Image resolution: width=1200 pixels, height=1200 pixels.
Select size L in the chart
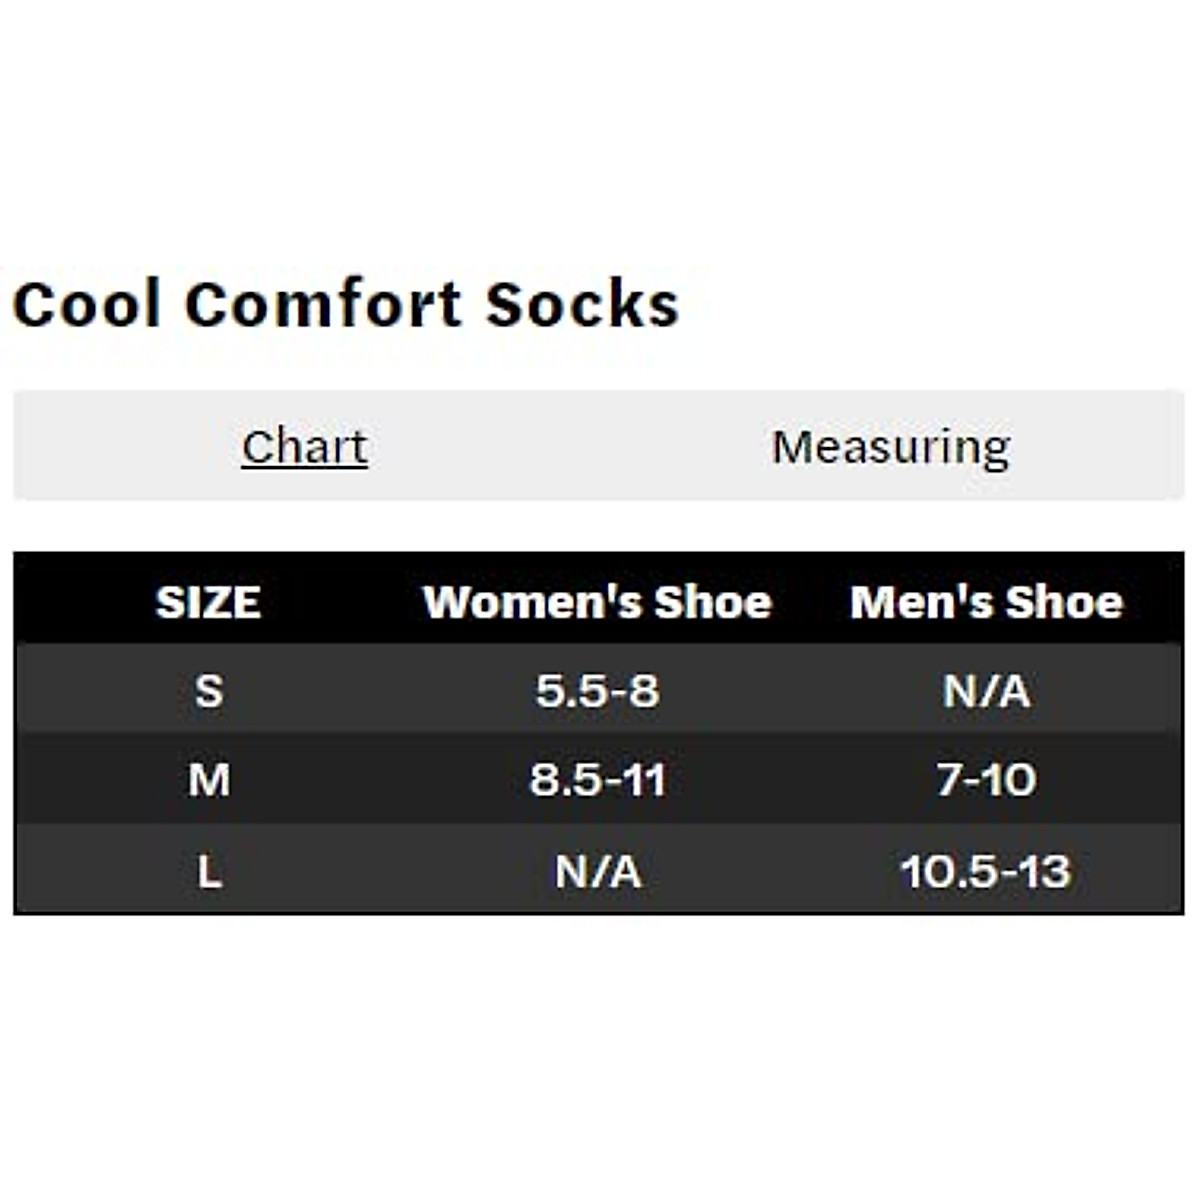tap(208, 871)
